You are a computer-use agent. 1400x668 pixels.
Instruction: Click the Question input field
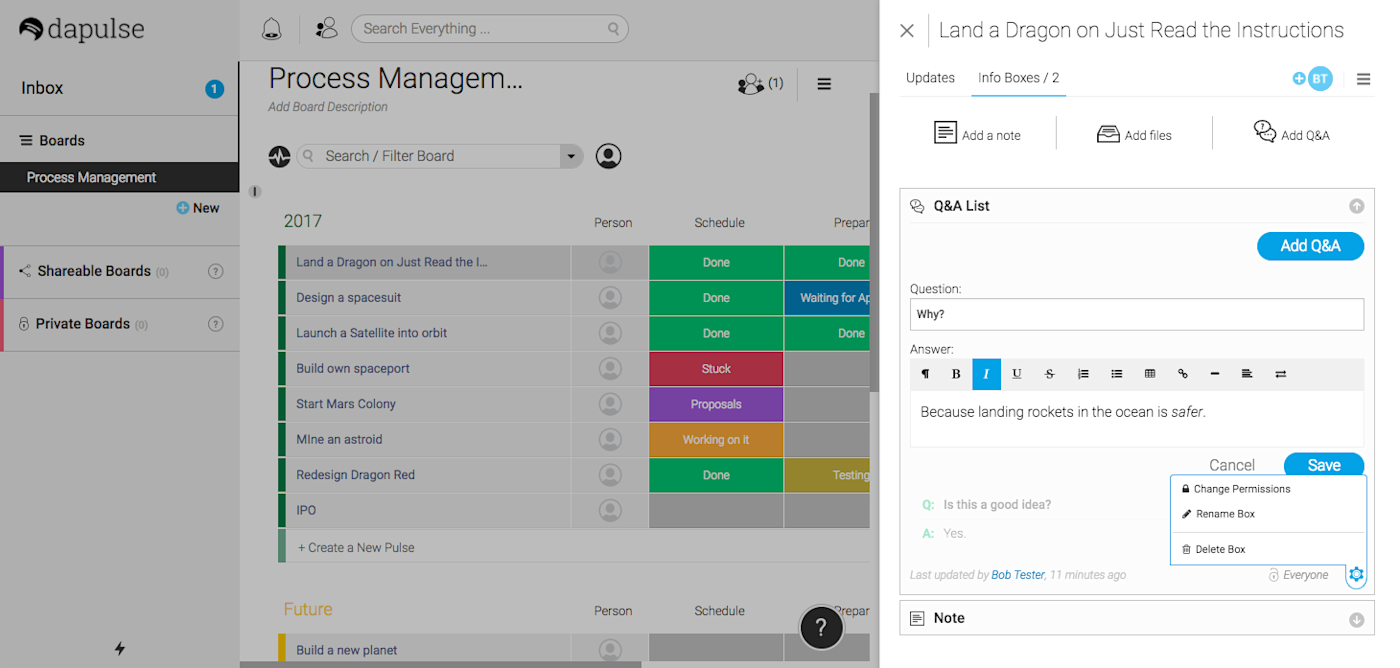pyautogui.click(x=1137, y=314)
